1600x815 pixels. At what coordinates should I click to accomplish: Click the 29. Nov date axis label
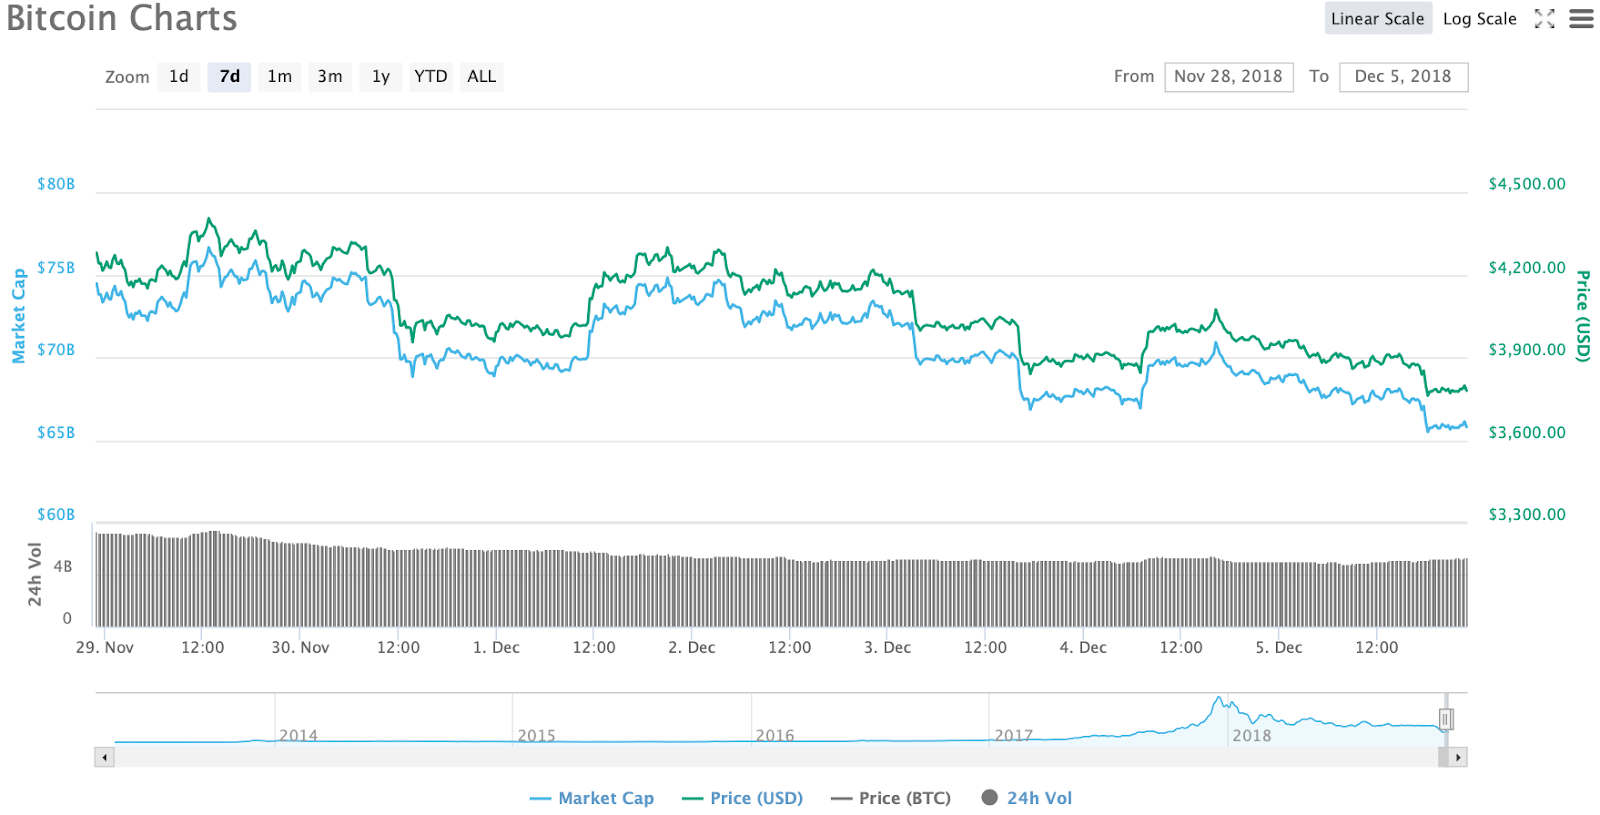tap(105, 648)
